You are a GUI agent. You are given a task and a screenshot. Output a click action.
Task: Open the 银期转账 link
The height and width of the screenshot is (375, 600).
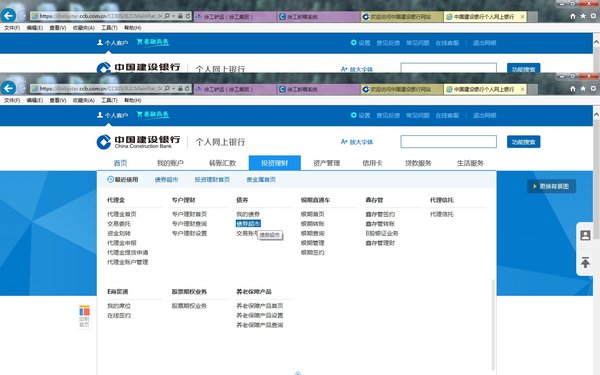(x=313, y=223)
